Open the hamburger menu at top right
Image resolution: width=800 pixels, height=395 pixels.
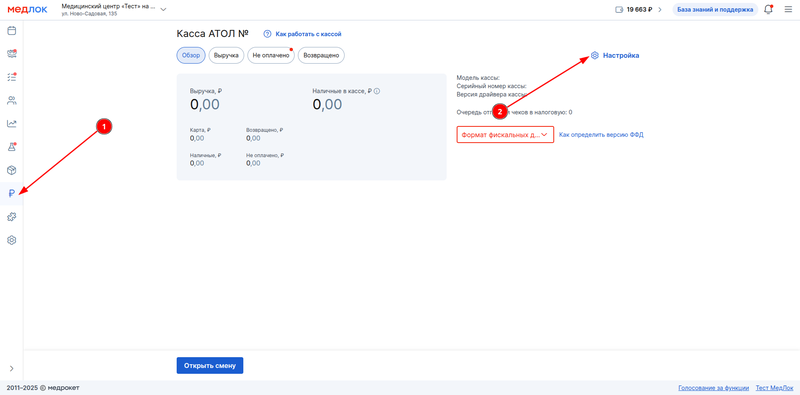click(788, 9)
